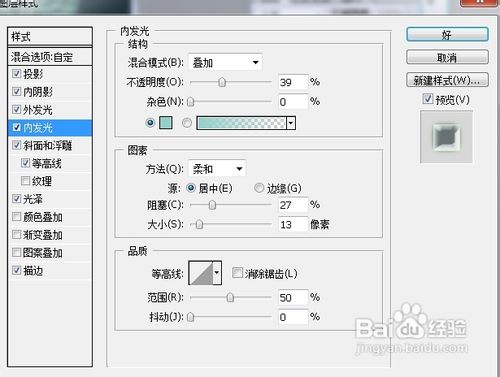
Task: Select the gradient radio button
Action: (x=187, y=123)
